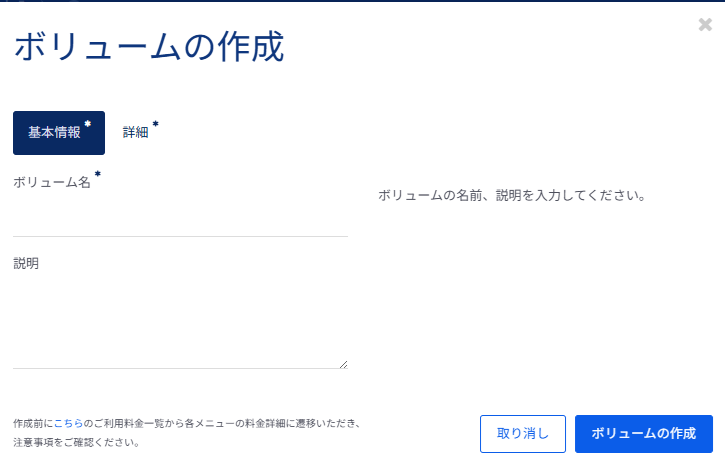Open the 詳細 tab
The width and height of the screenshot is (725, 464).
point(135,133)
